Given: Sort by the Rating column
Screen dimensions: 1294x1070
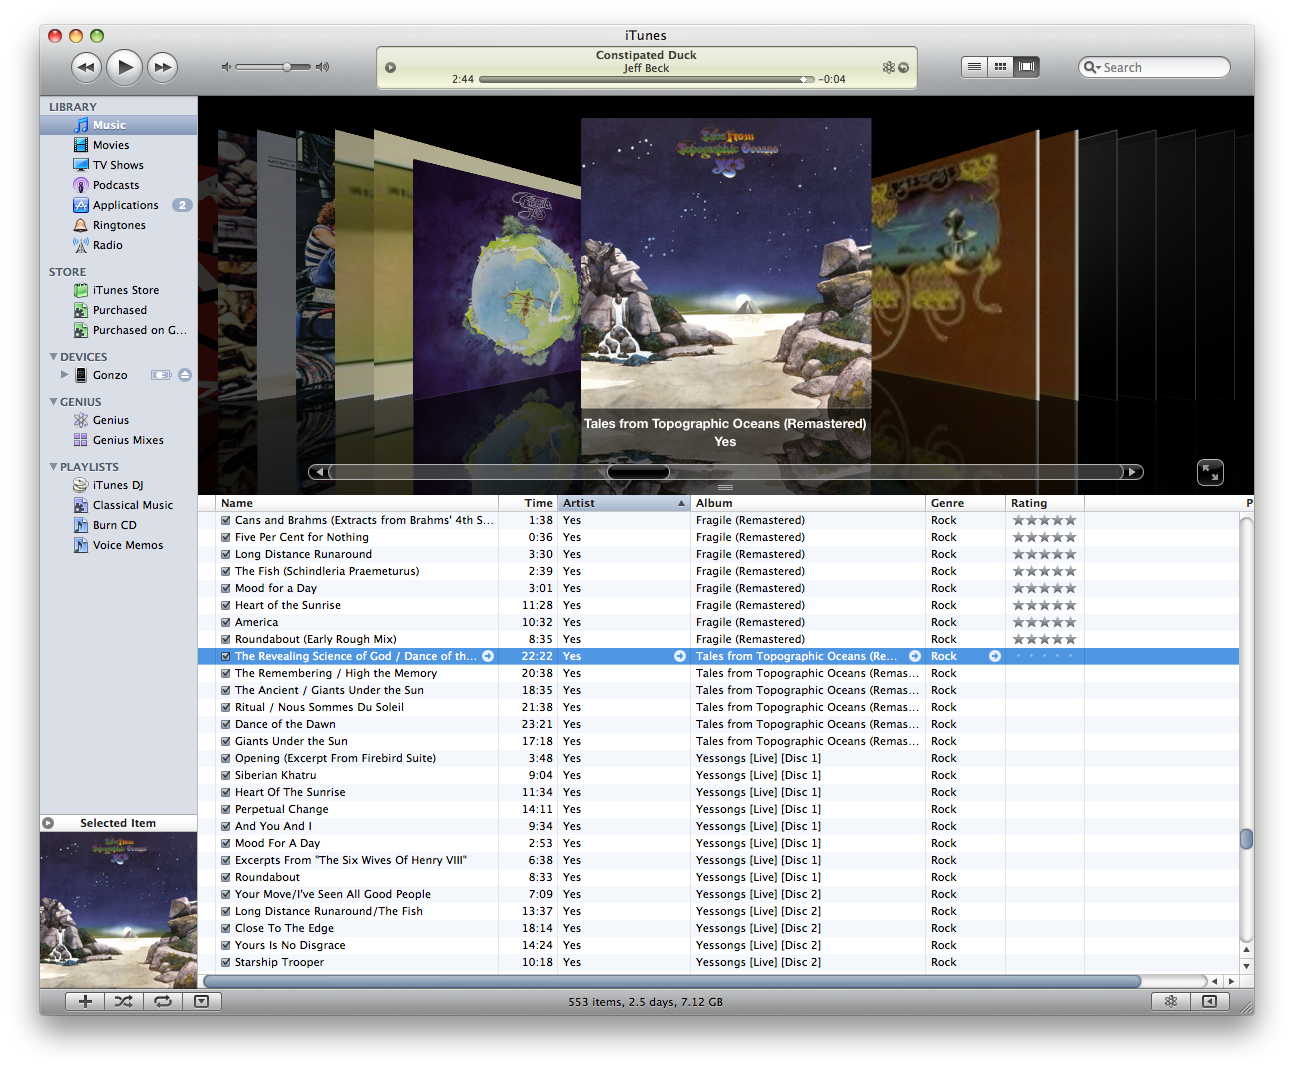Looking at the screenshot, I should (1045, 503).
